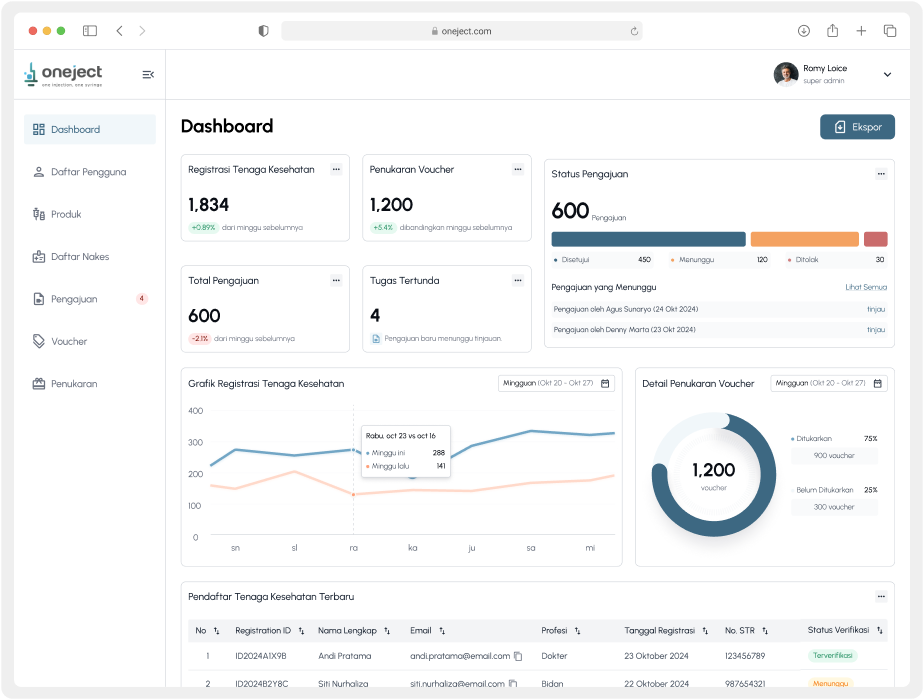Open the Grafik Registrasi Mingguan date picker
This screenshot has height=700, width=924.
point(556,384)
